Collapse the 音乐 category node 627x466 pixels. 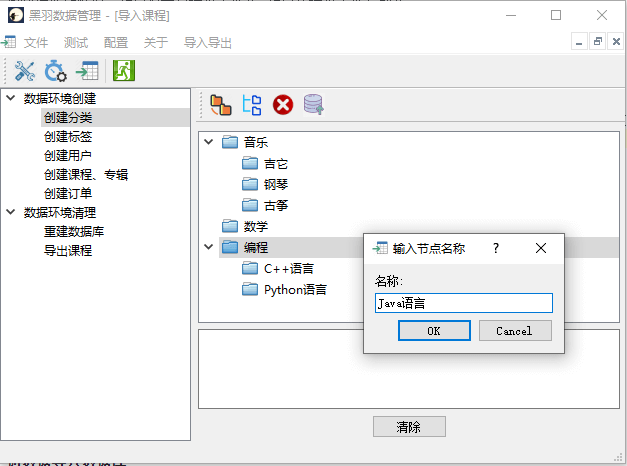pos(209,142)
